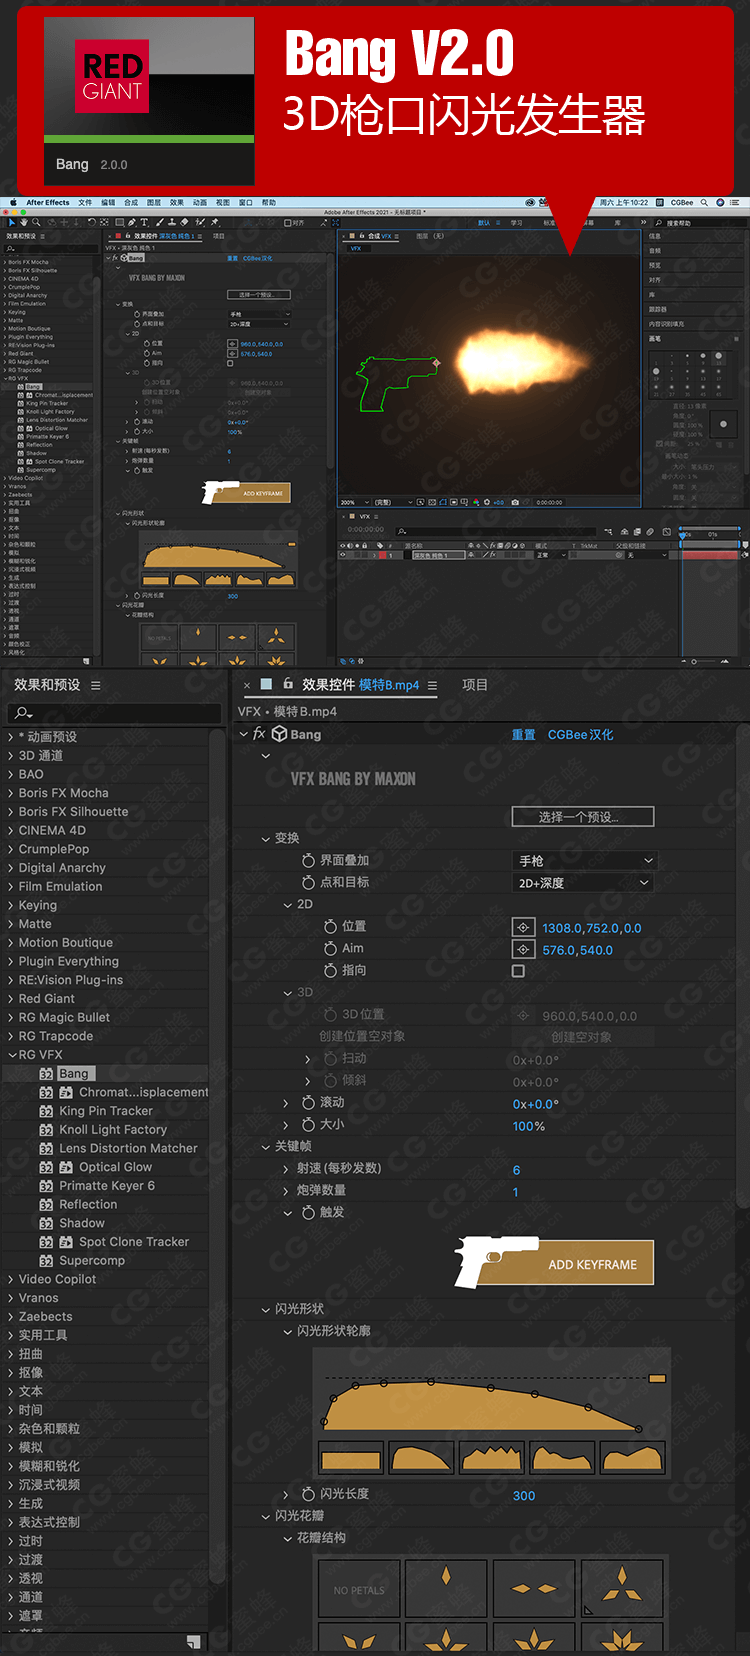Screen dimensions: 750x1656
Task: Click the 指向 stopwatch in enlarged panel
Action: tap(330, 971)
